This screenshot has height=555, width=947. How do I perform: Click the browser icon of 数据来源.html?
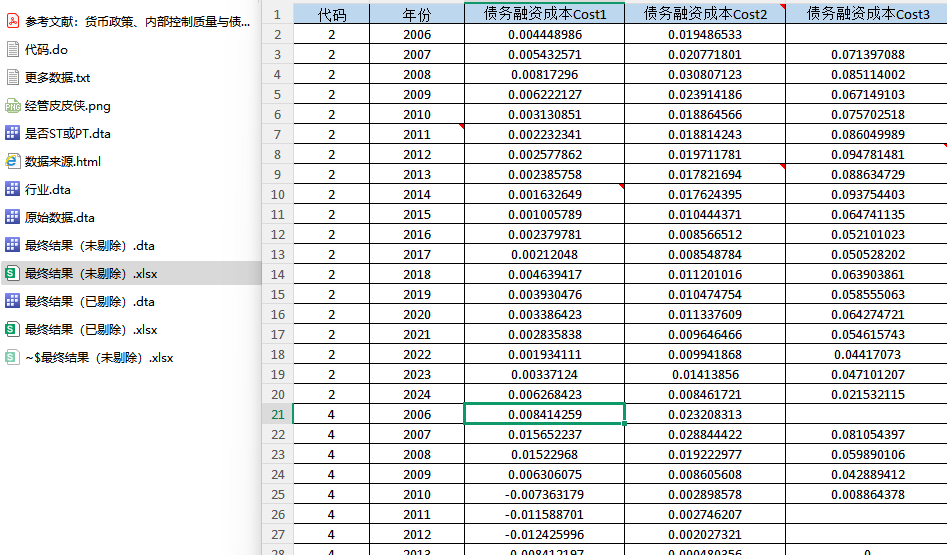point(13,161)
